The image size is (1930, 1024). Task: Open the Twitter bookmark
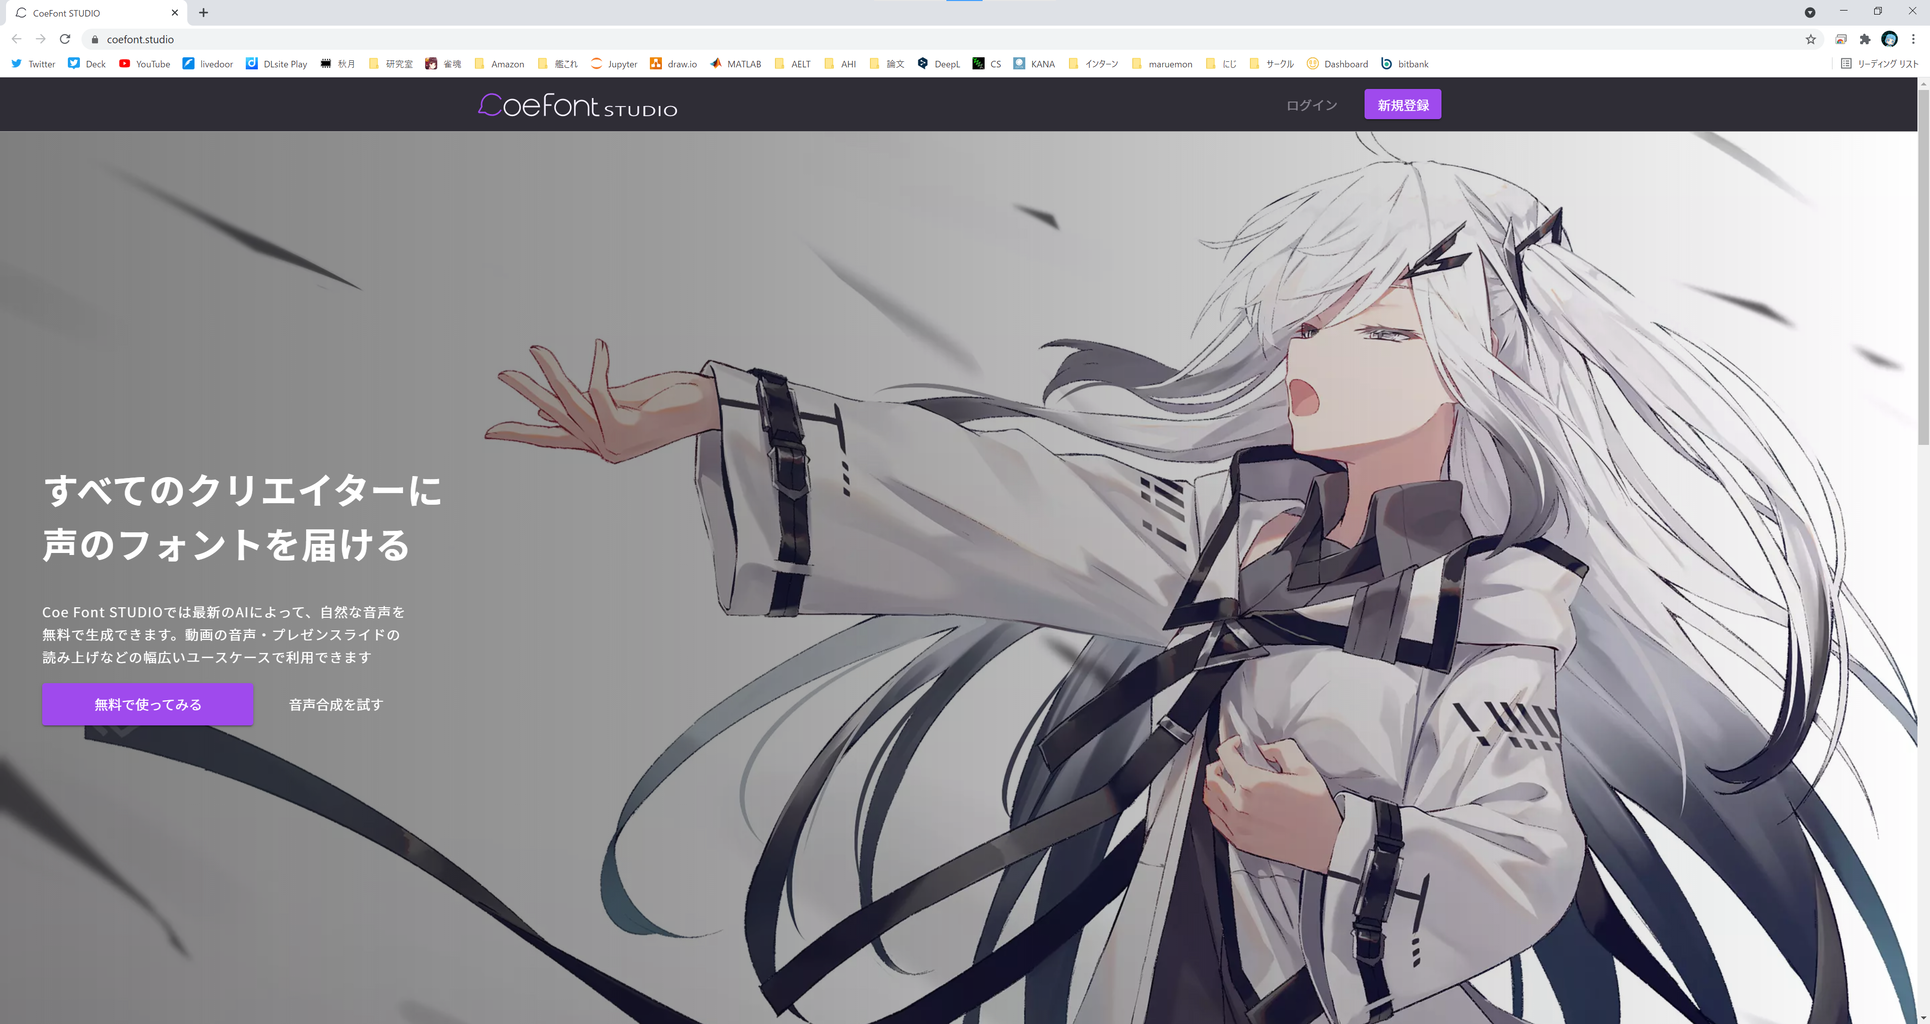coord(33,64)
